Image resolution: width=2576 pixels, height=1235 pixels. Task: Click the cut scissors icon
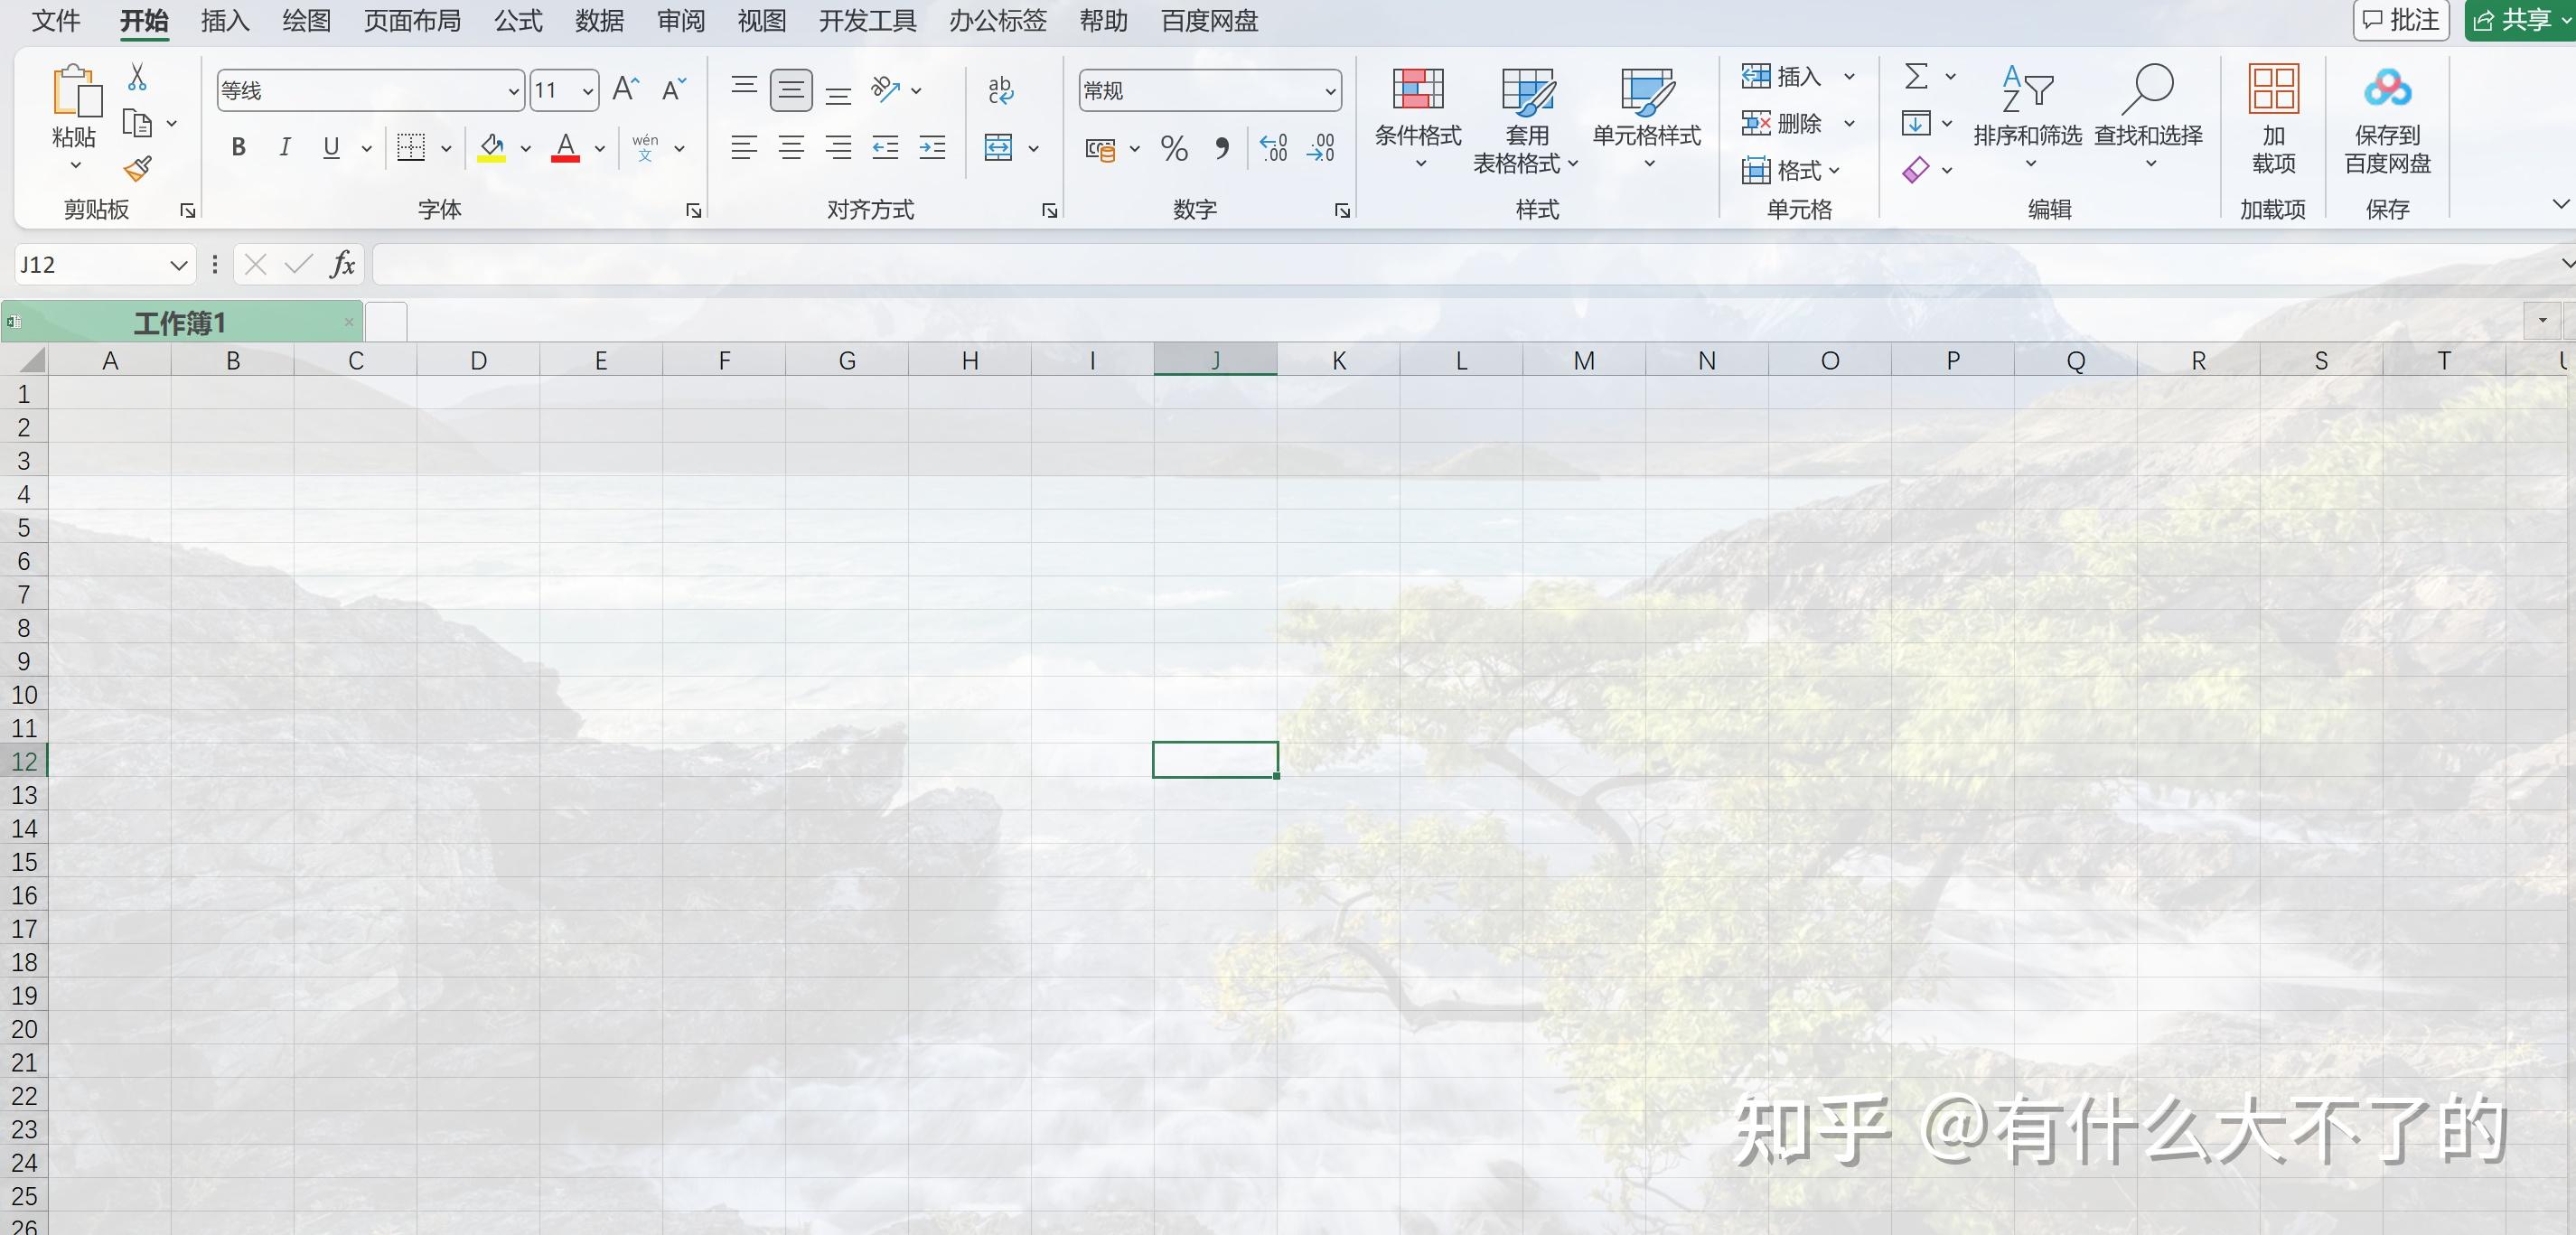(137, 77)
